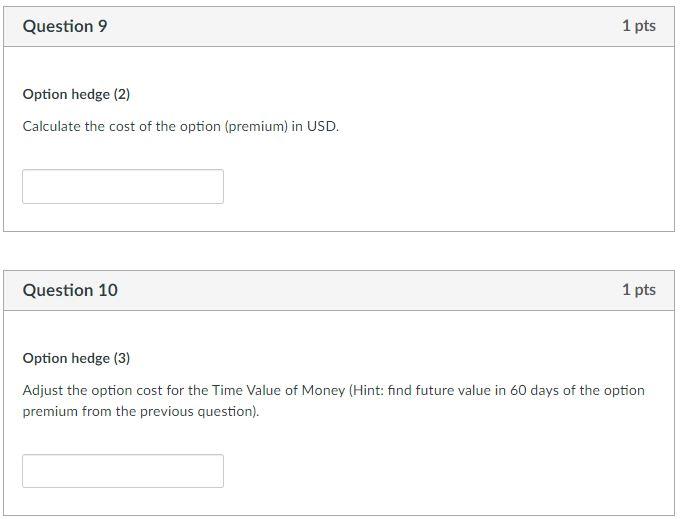Click the word "Calculate" in Question 9
690x519 pixels.
point(51,127)
